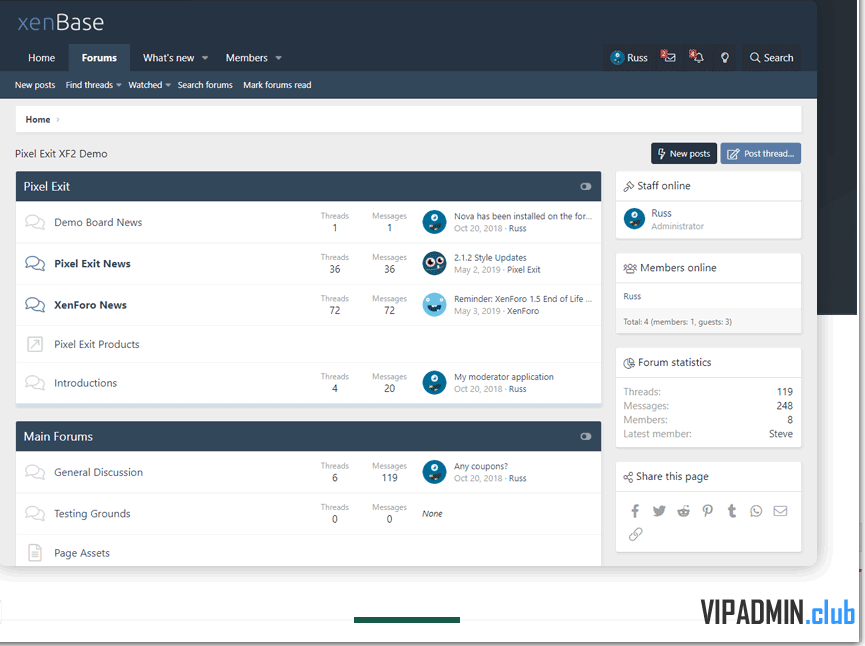The image size is (865, 646).
Task: Open the General Discussion forum
Action: tap(98, 472)
